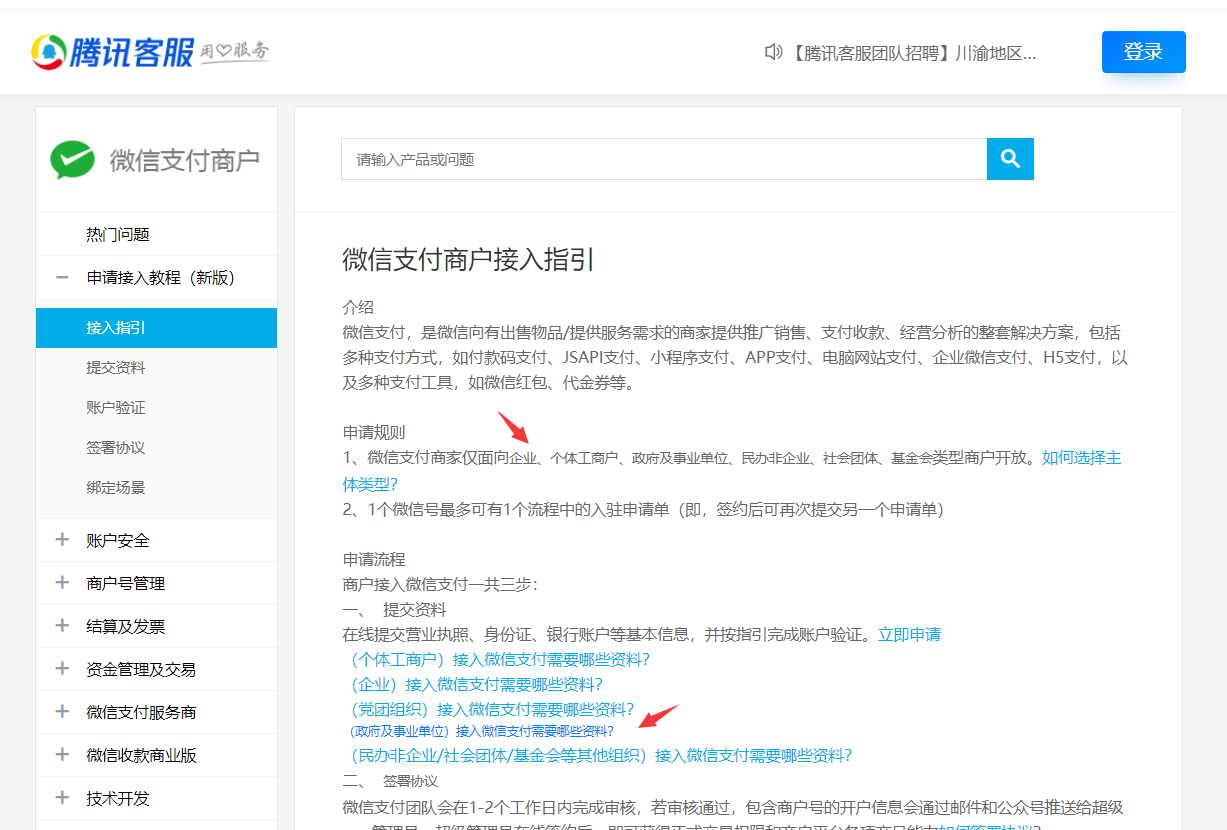
Task: Expand the 微信支付服务商 section
Action: click(62, 712)
